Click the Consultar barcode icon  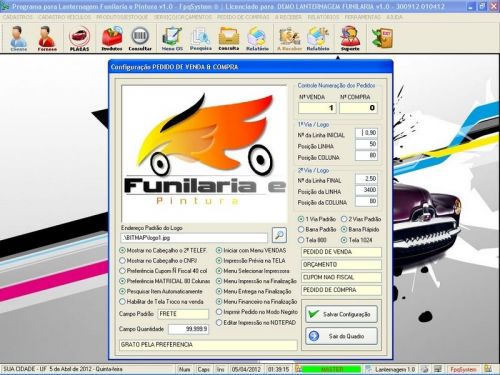pyautogui.click(x=140, y=39)
